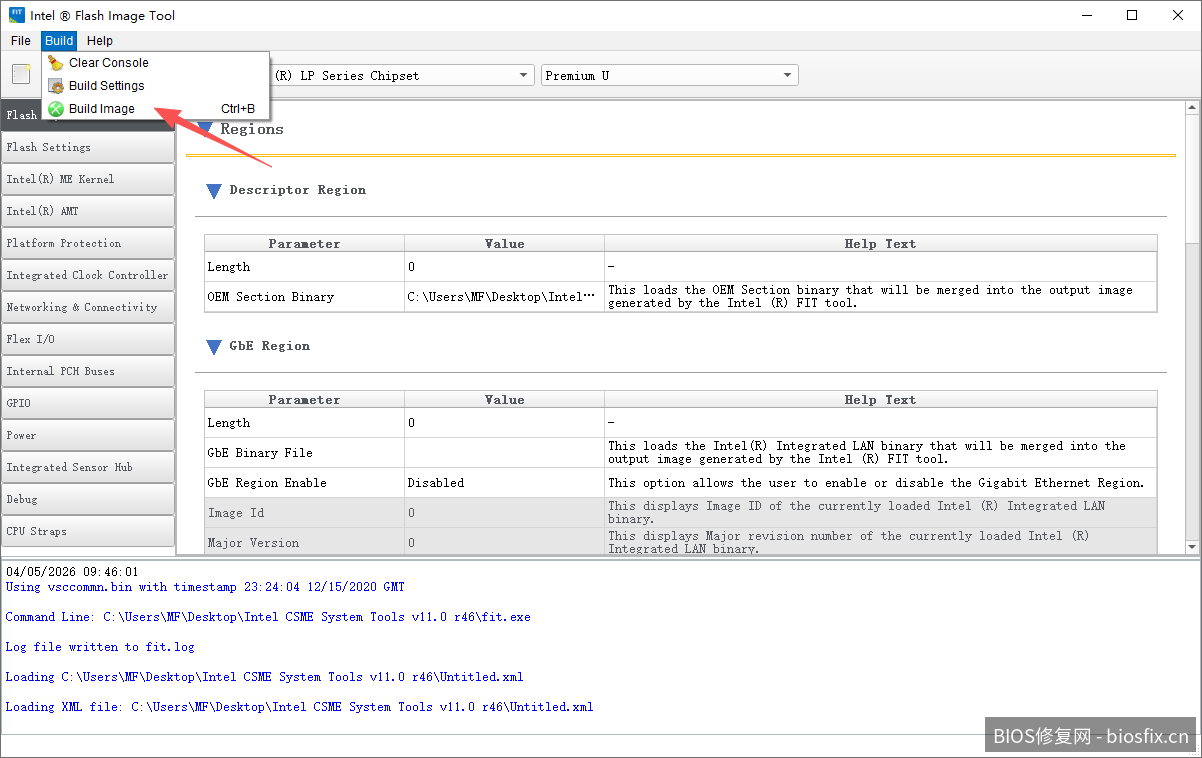Image resolution: width=1202 pixels, height=758 pixels.
Task: Open the Help menu
Action: pyautogui.click(x=100, y=41)
